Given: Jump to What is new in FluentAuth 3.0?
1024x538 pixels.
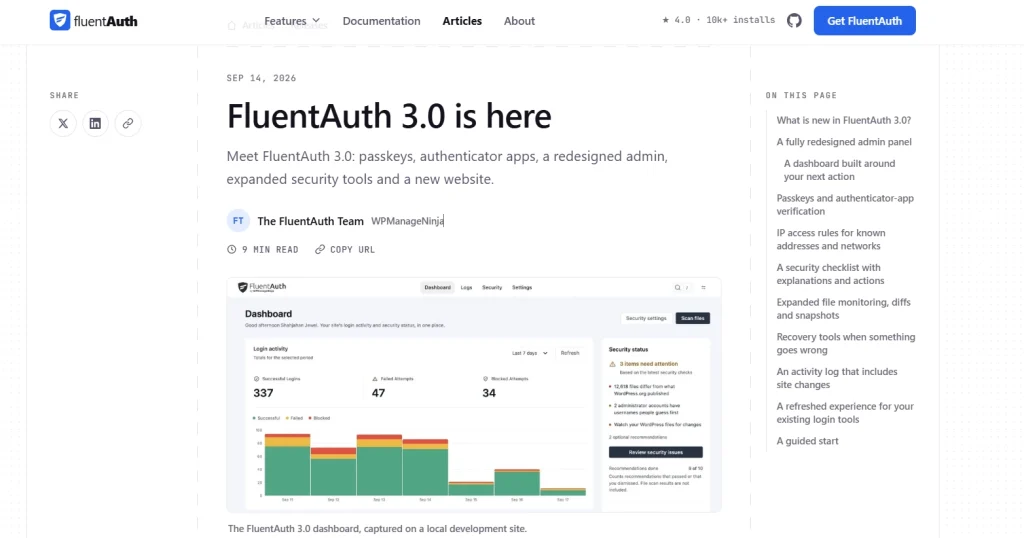Looking at the screenshot, I should pos(844,120).
